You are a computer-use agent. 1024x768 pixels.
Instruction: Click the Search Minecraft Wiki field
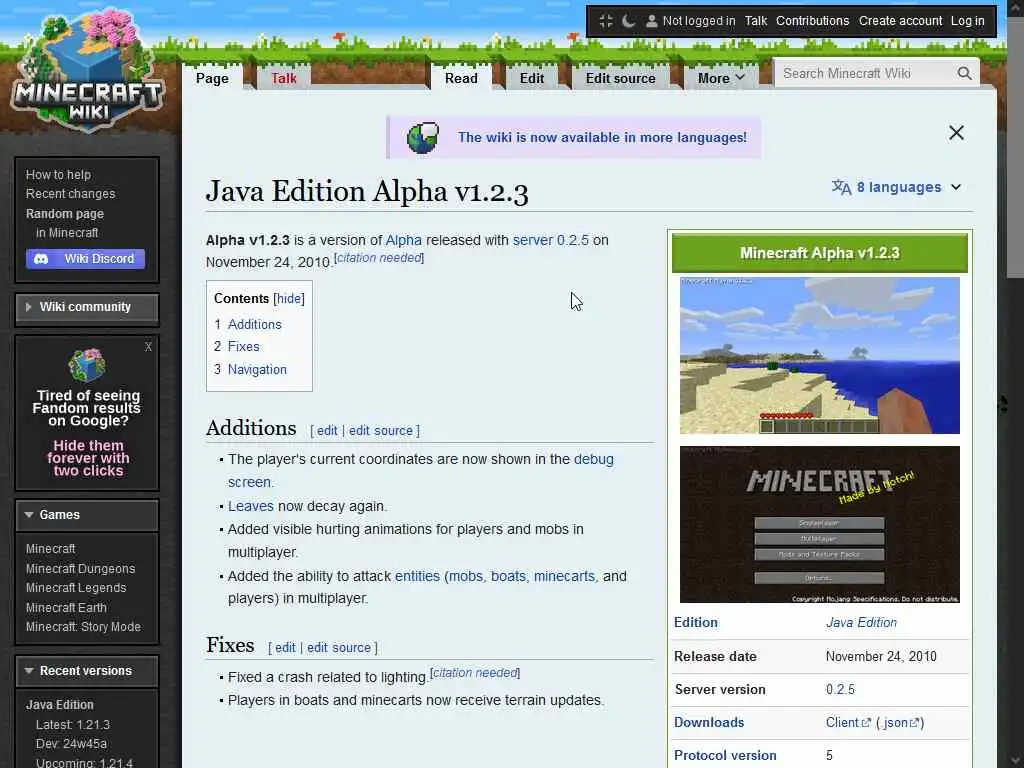pyautogui.click(x=867, y=73)
